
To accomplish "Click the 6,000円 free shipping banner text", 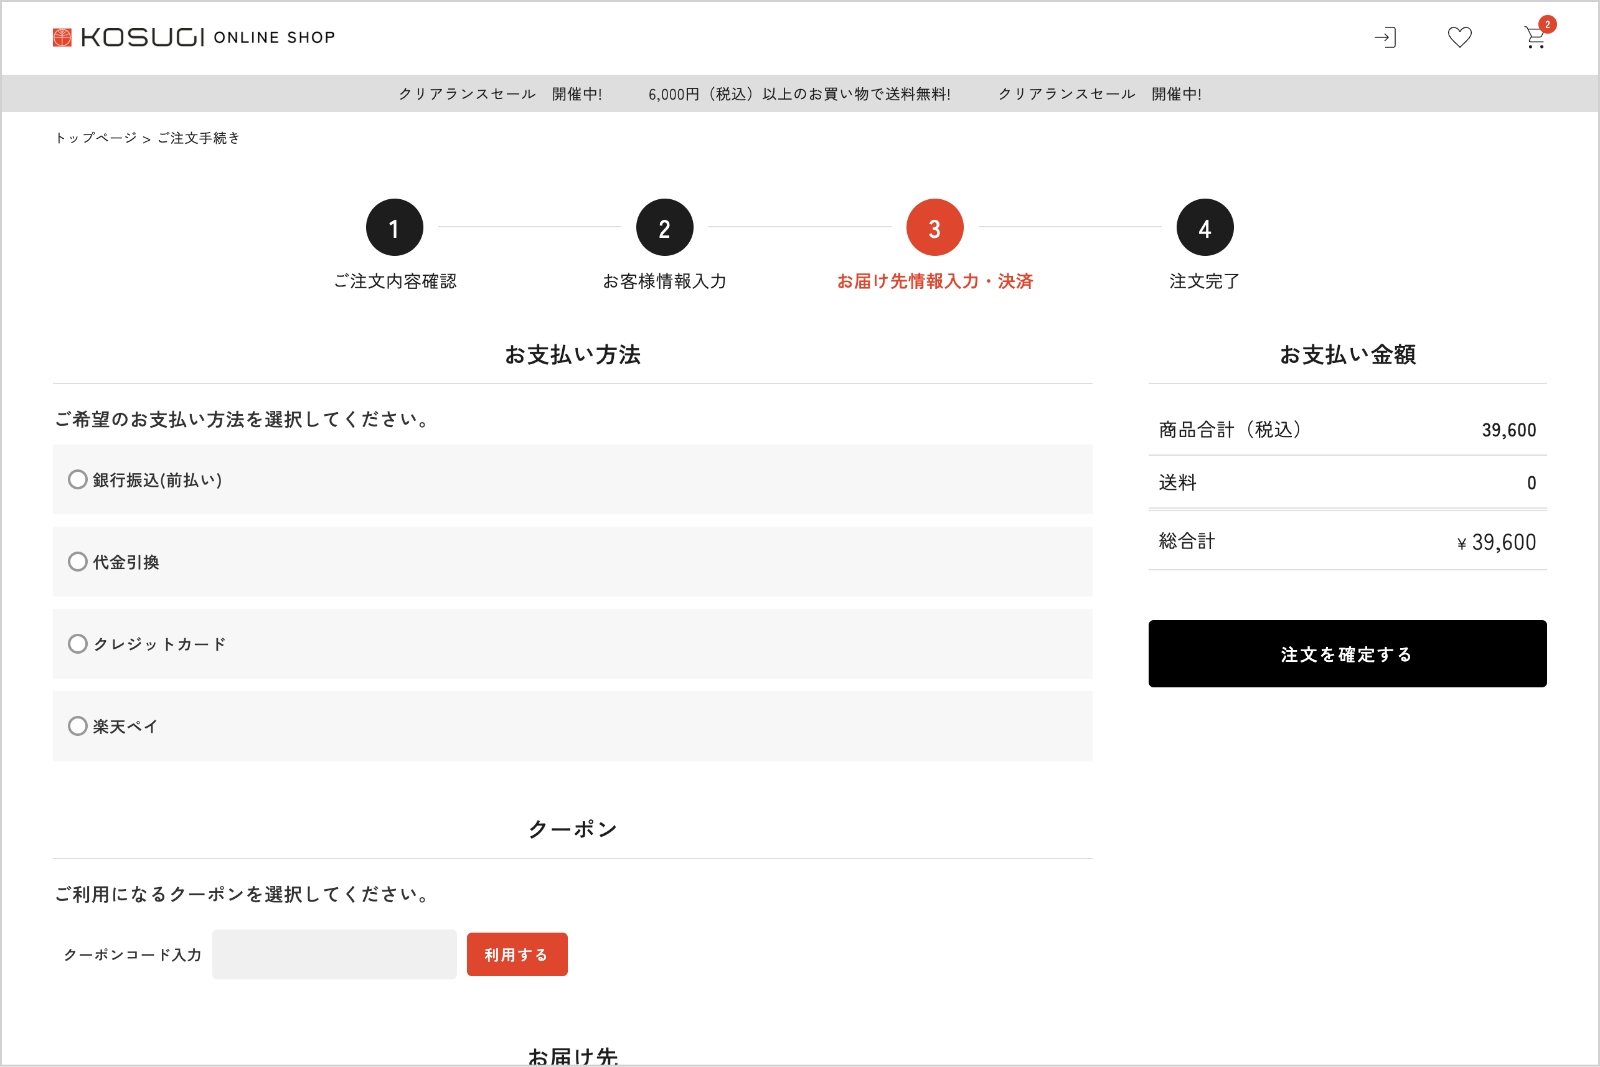I will click(799, 94).
